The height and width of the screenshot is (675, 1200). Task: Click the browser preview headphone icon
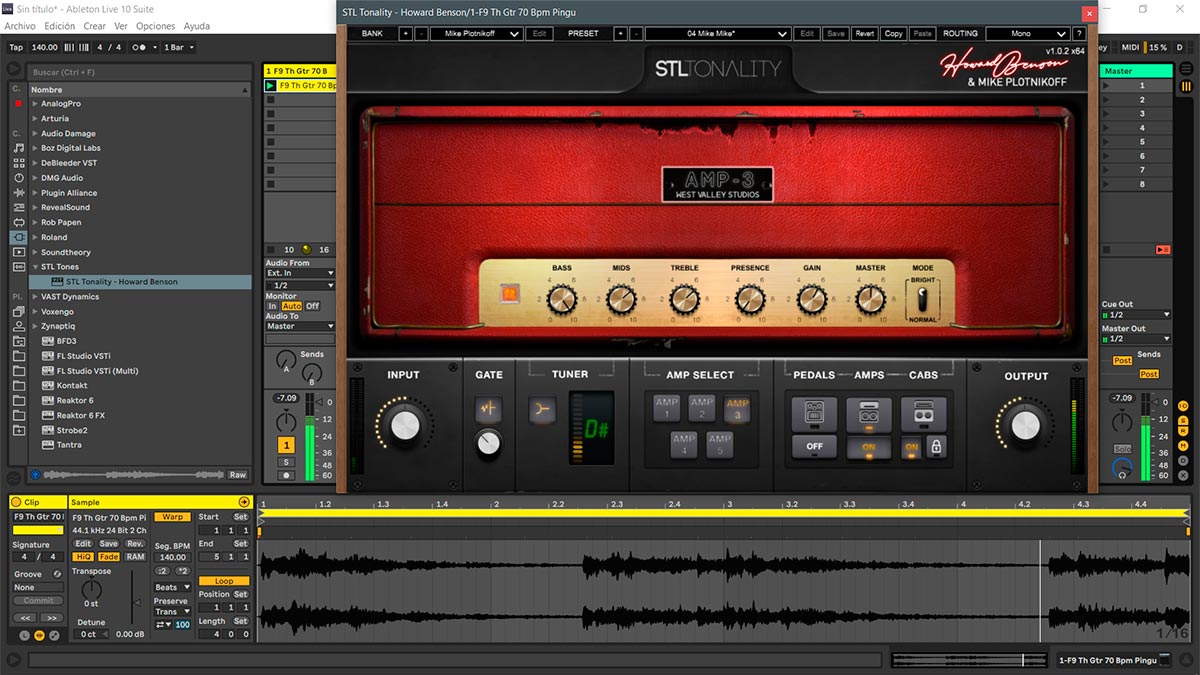coord(37,475)
